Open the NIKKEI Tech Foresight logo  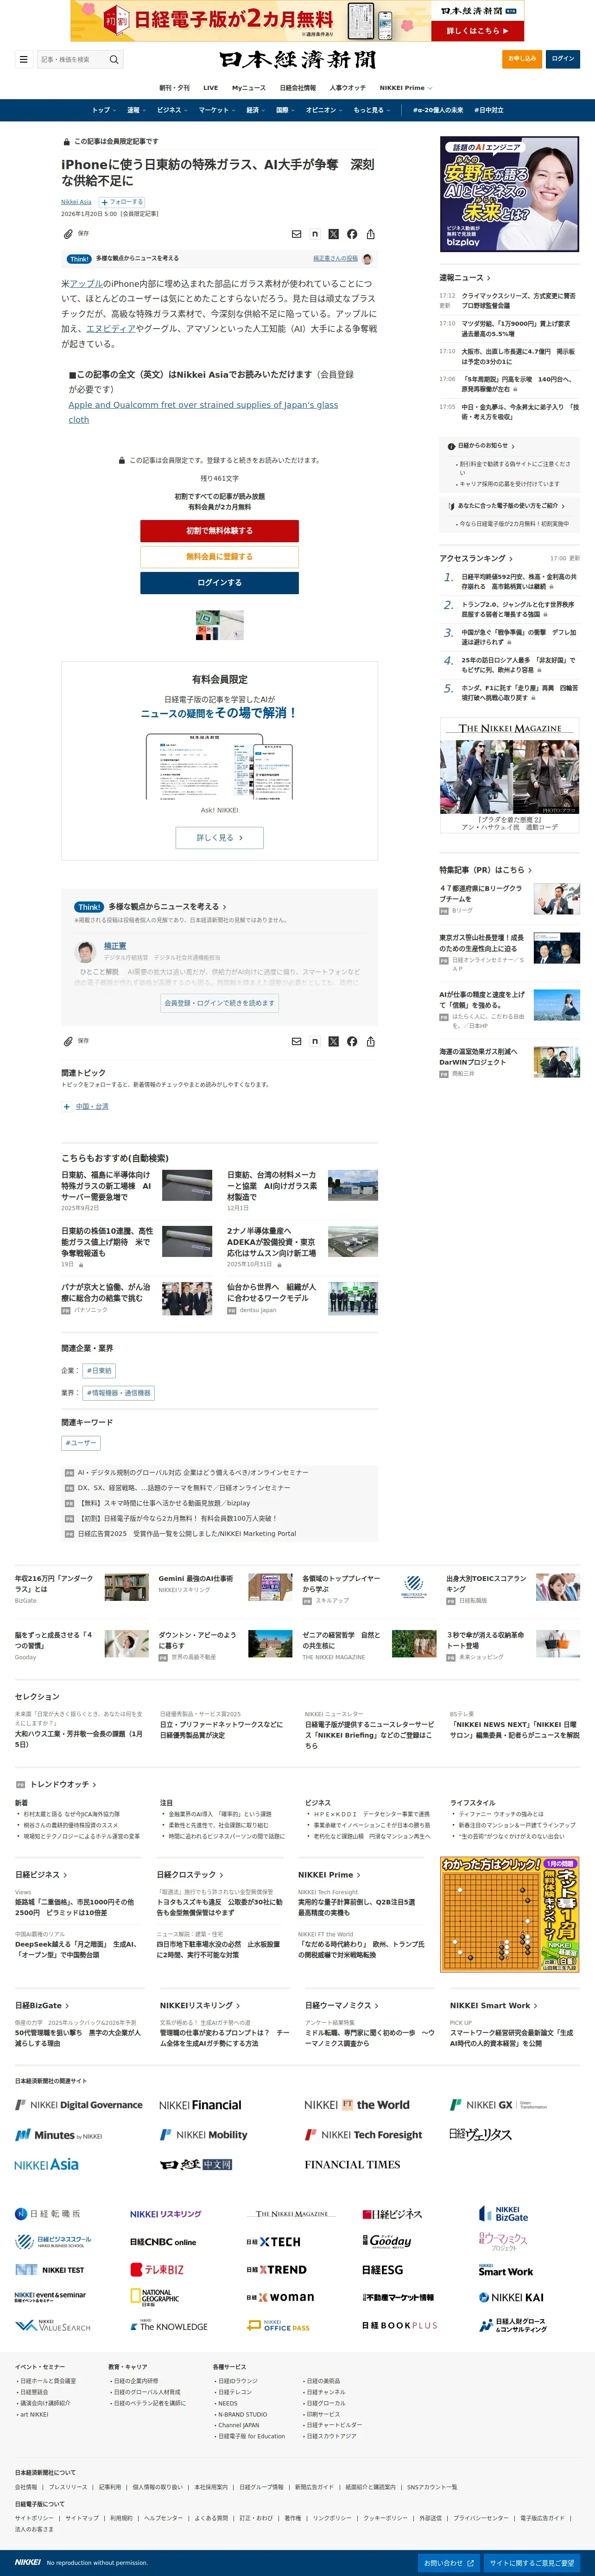pyautogui.click(x=364, y=2135)
